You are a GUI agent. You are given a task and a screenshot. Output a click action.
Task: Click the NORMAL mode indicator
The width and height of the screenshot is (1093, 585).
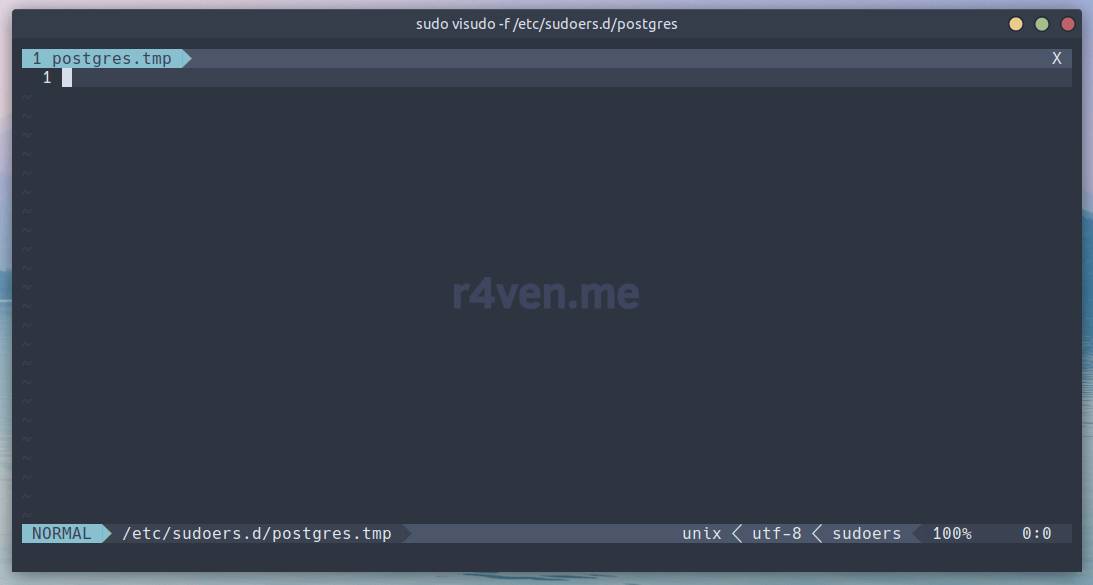click(61, 534)
